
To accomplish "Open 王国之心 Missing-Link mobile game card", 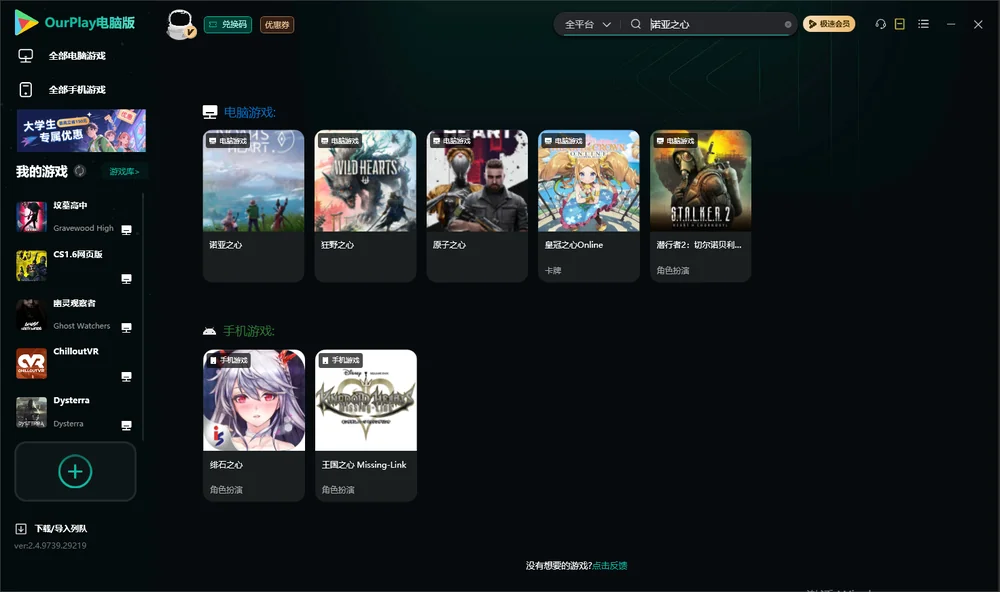I will pos(366,425).
